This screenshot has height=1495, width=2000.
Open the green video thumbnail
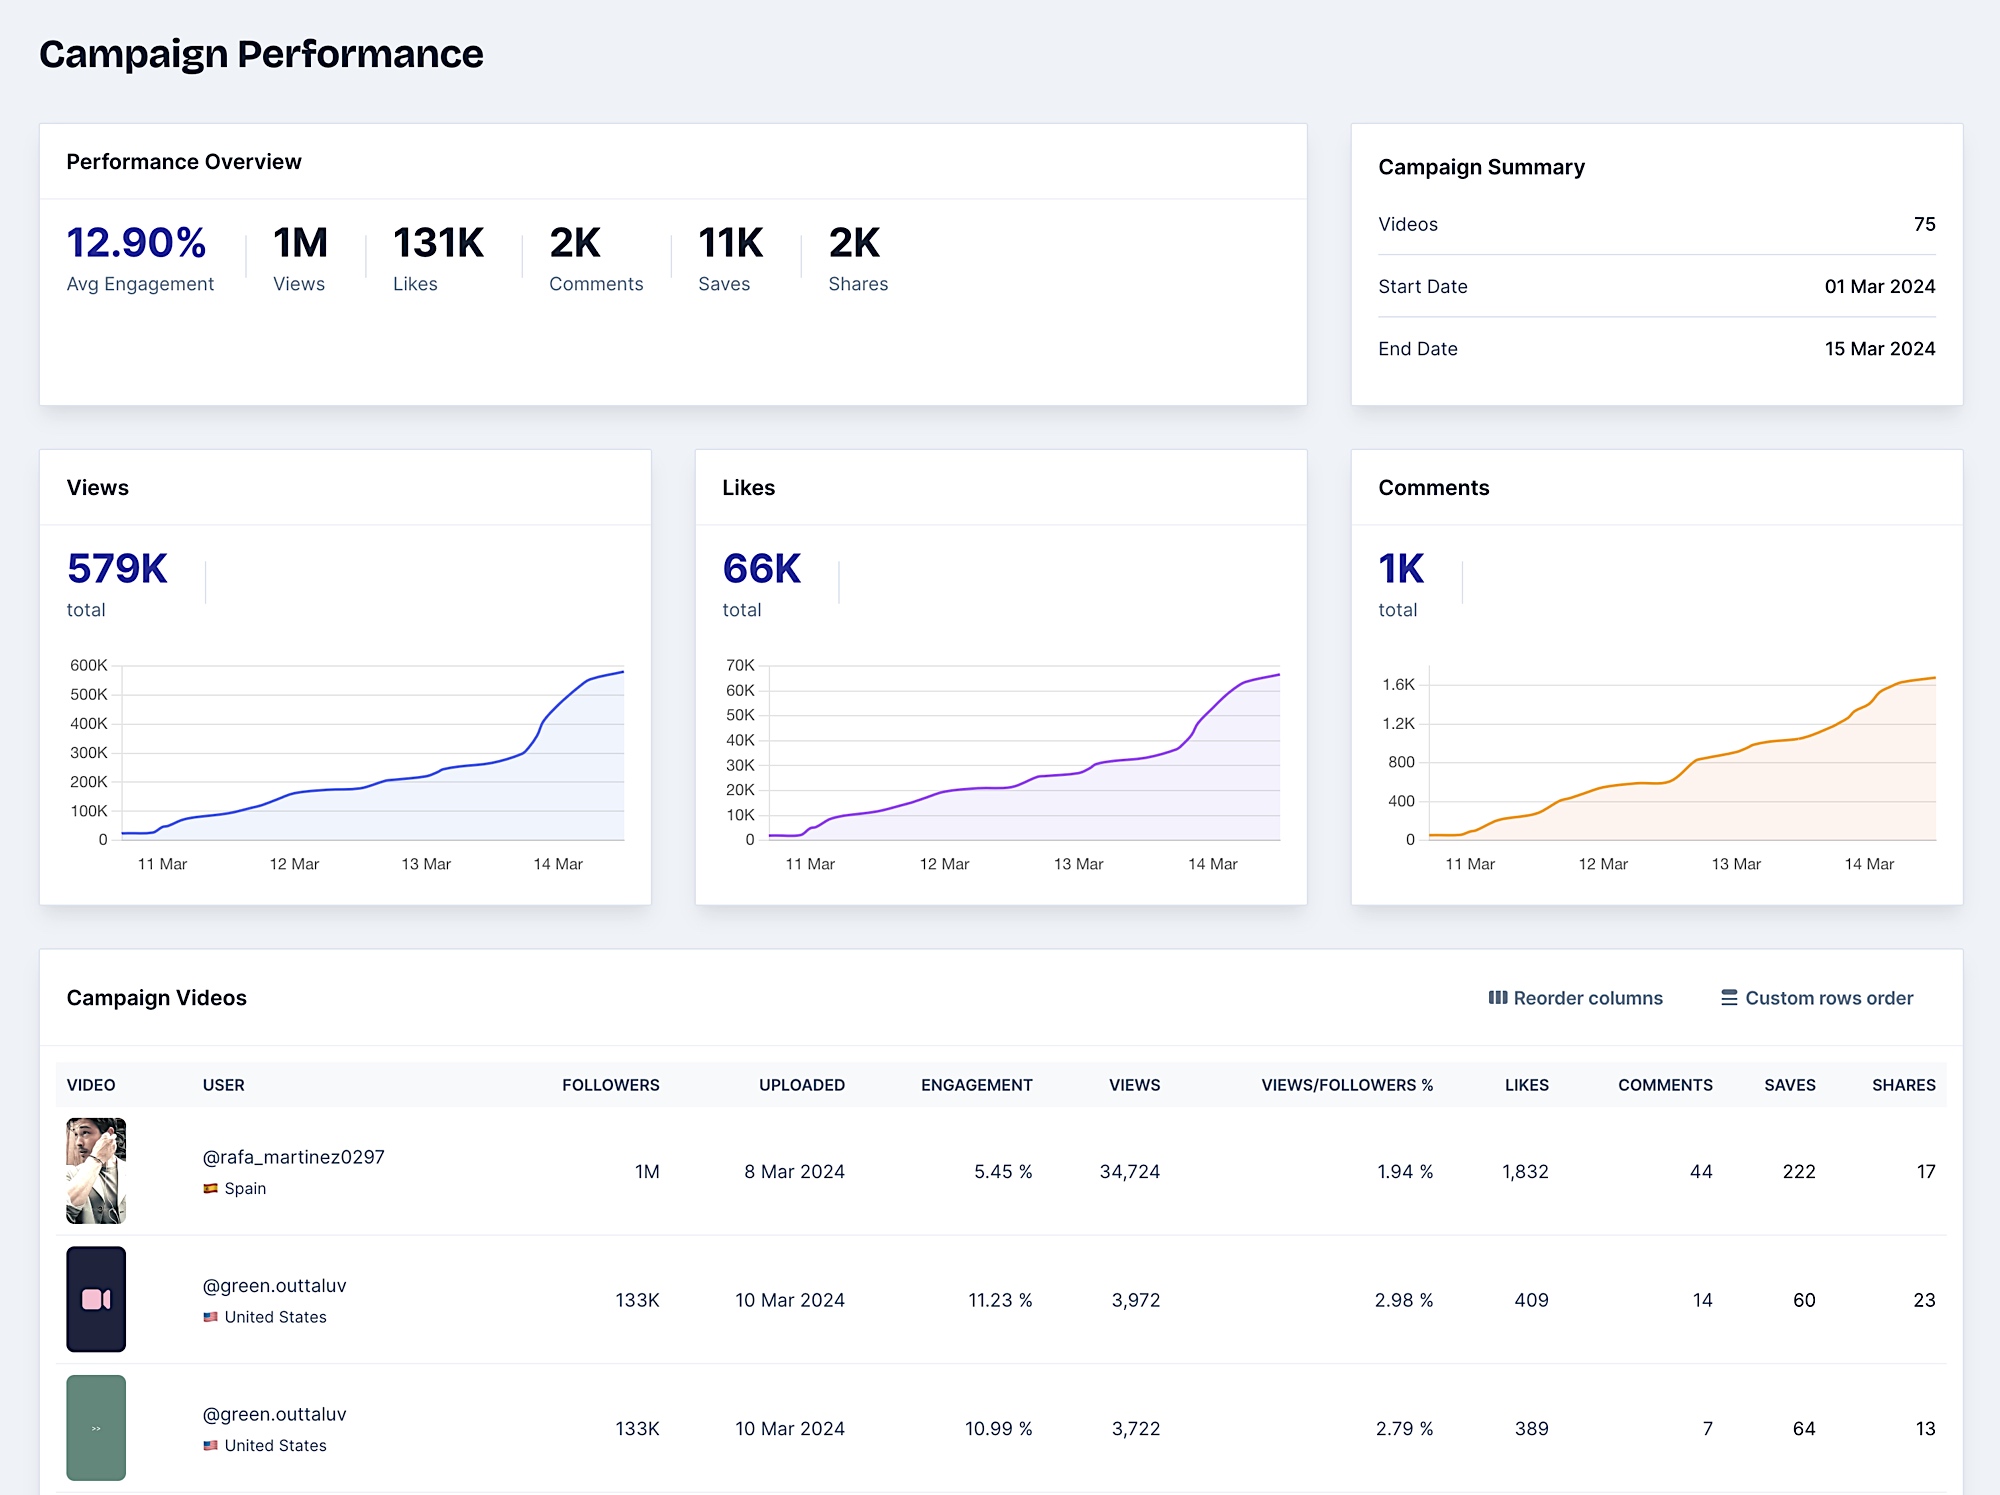[96, 1427]
